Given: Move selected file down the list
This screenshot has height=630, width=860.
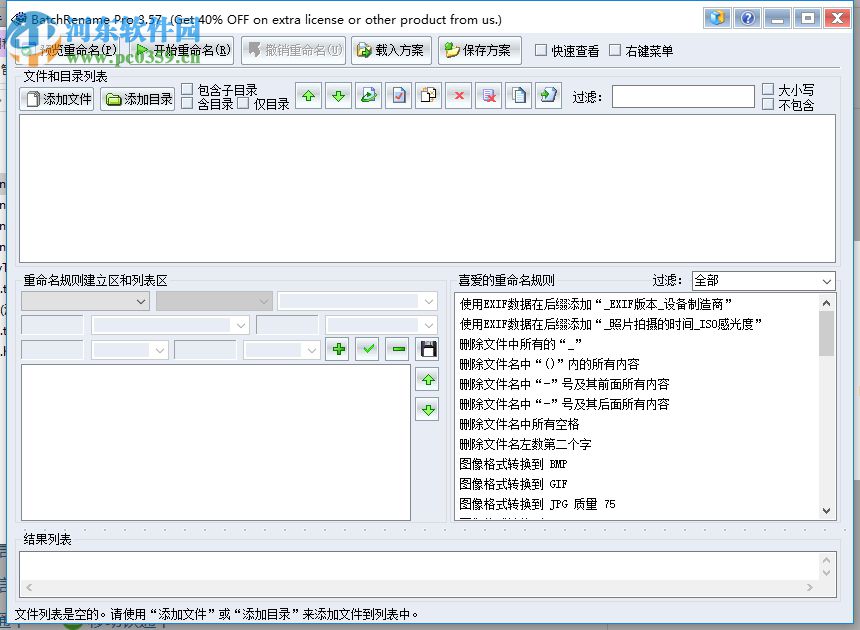Looking at the screenshot, I should [x=338, y=96].
